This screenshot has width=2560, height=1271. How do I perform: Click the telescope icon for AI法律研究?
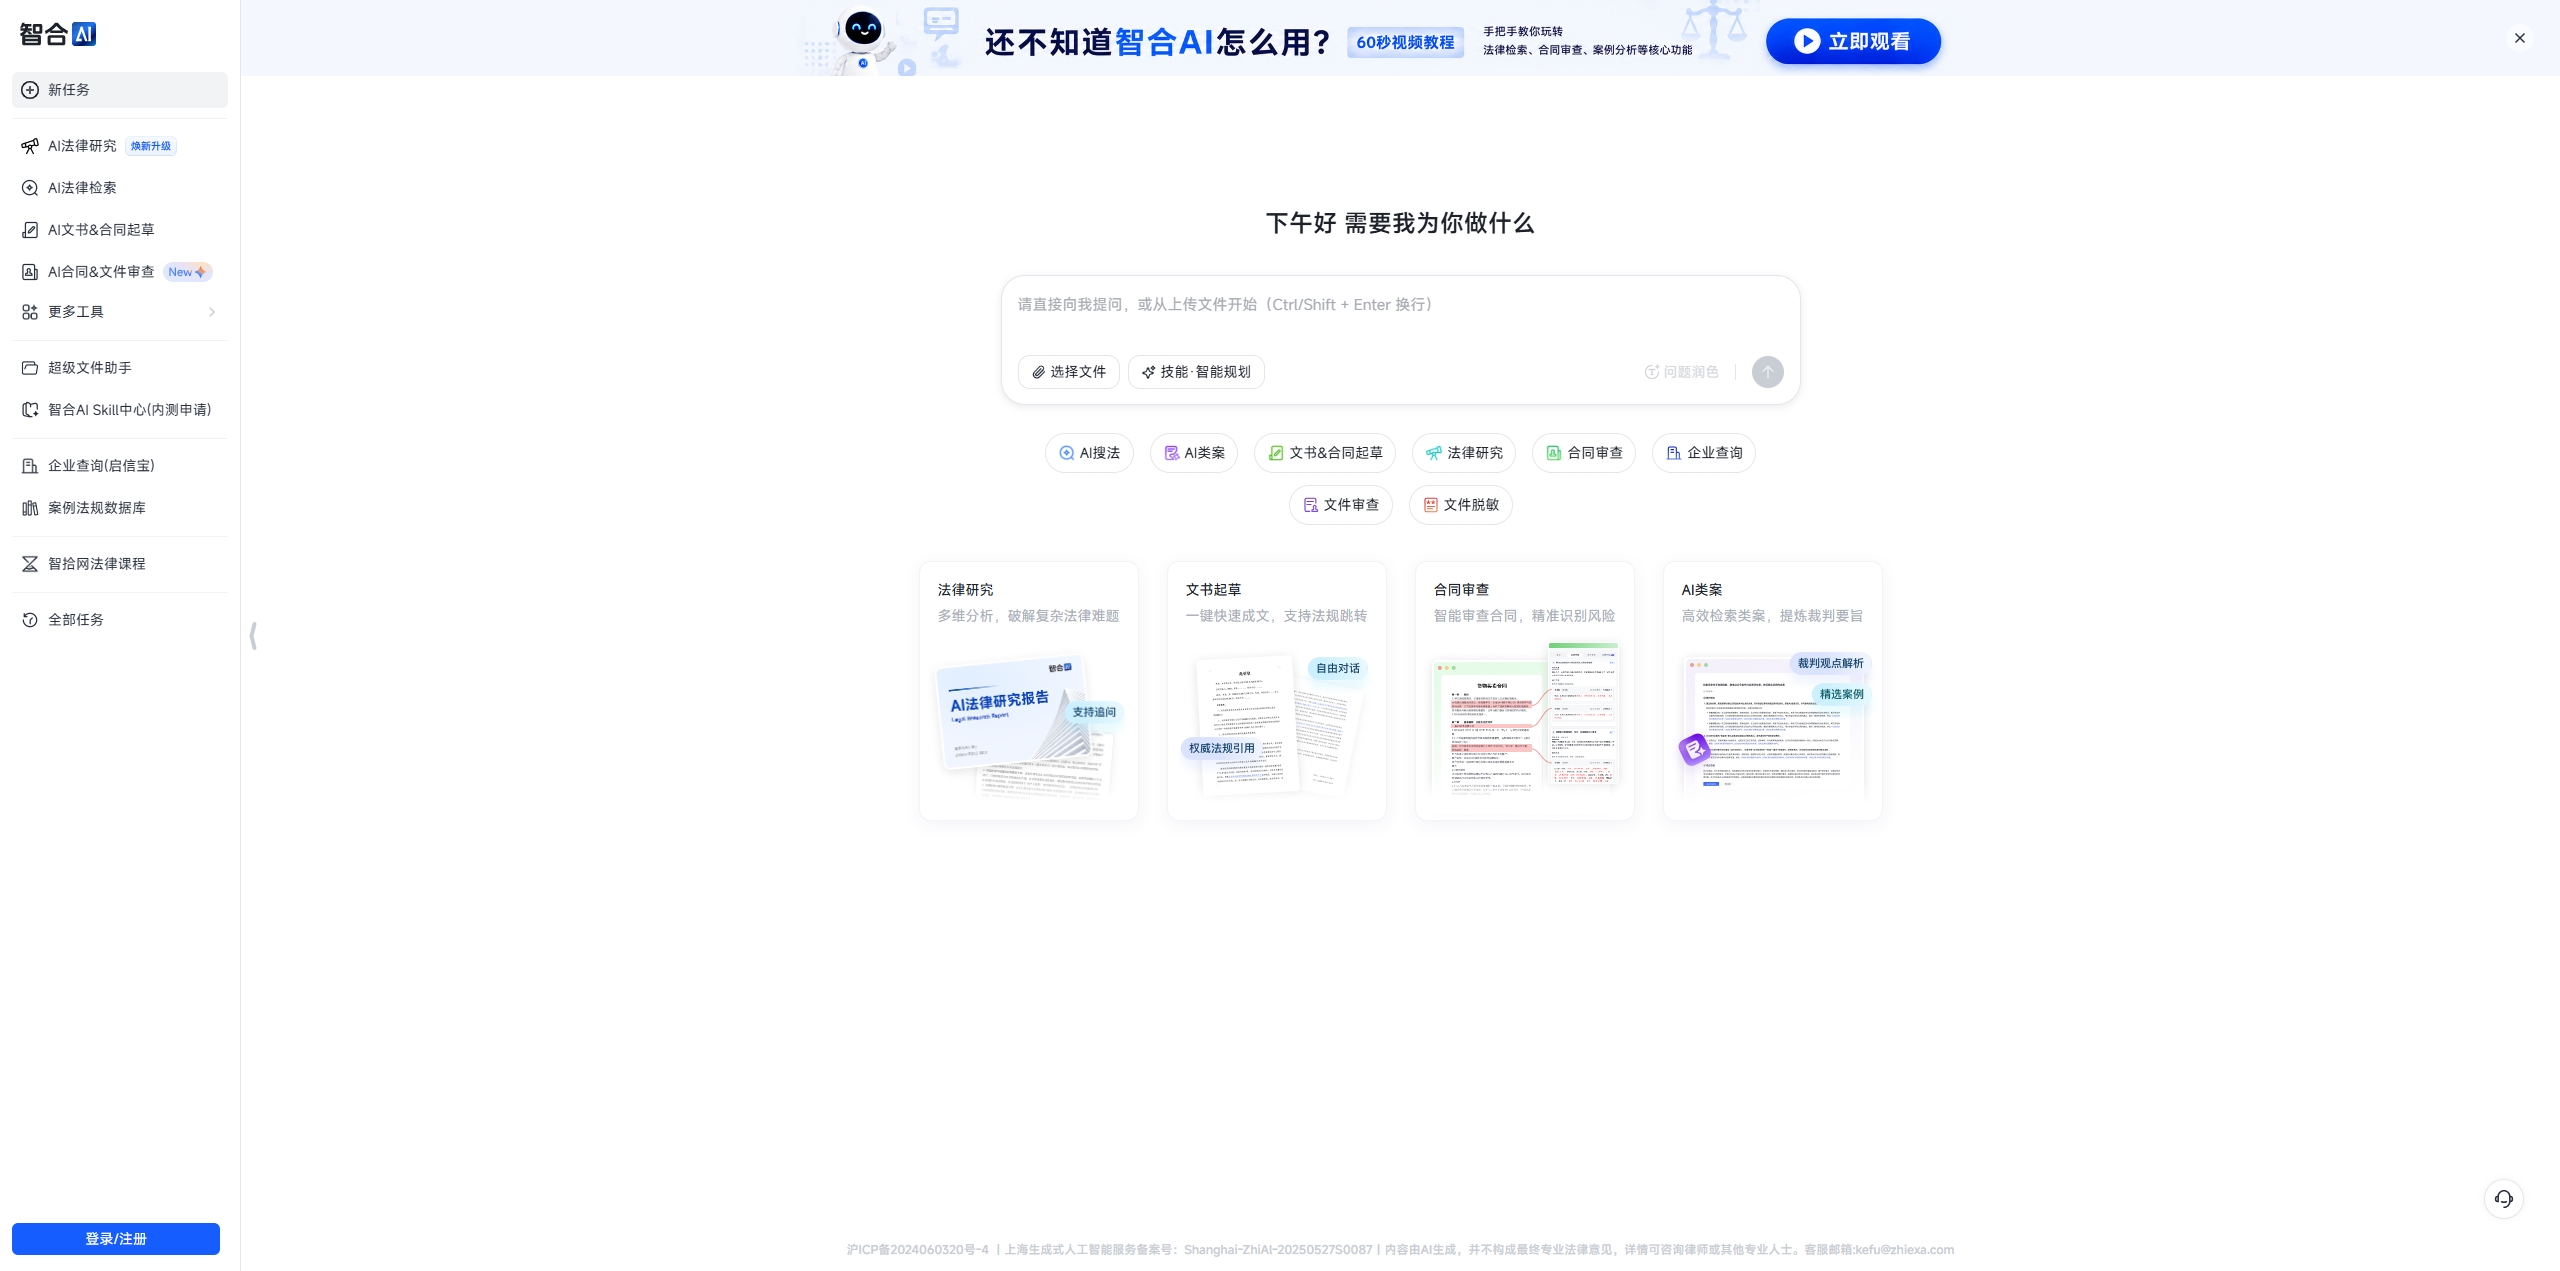coord(30,146)
